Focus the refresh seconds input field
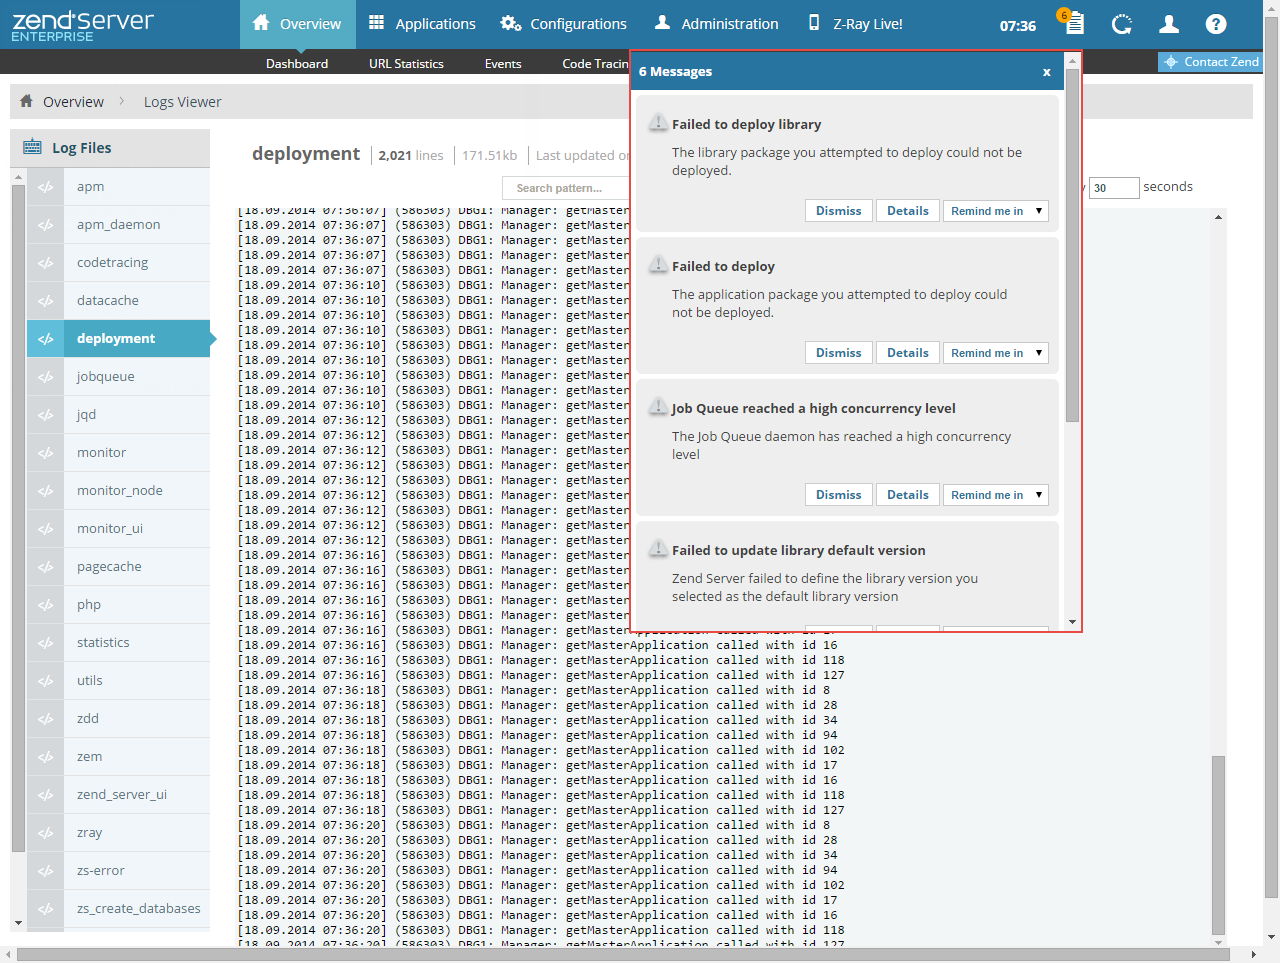Image resolution: width=1280 pixels, height=963 pixels. click(1113, 188)
